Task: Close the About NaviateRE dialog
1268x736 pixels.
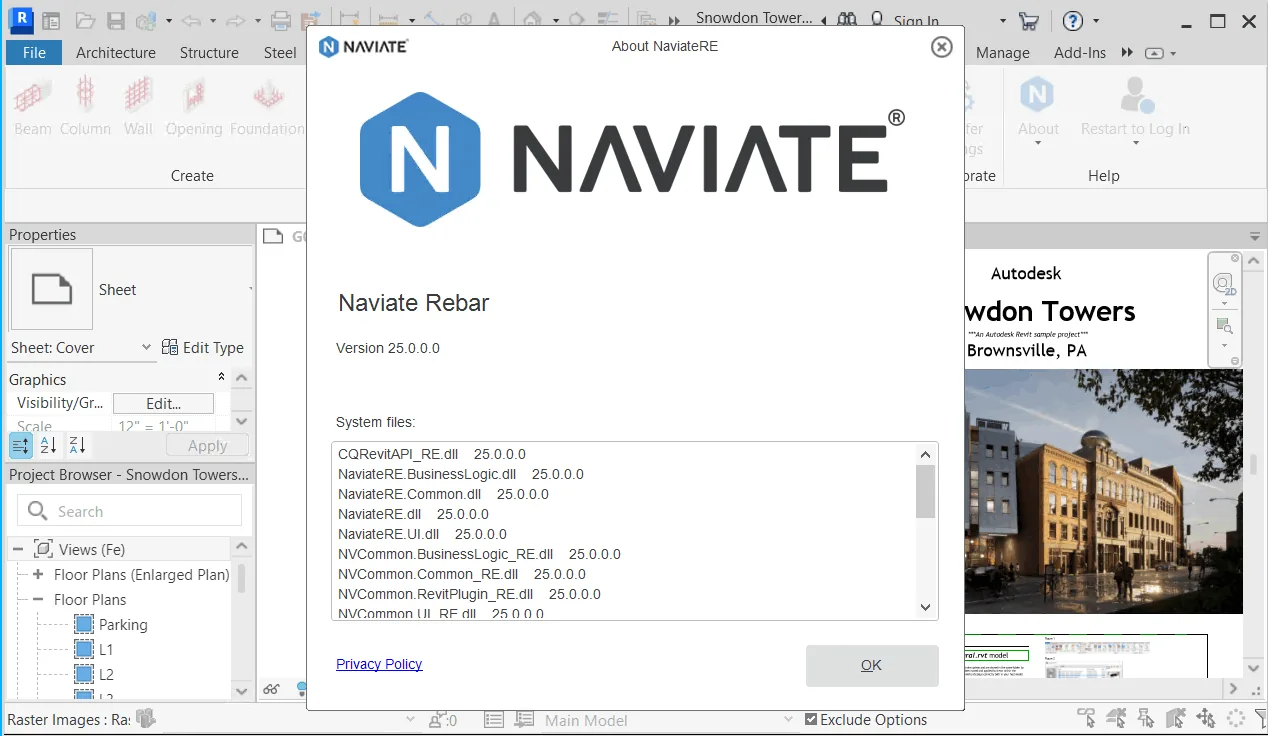Action: [941, 46]
